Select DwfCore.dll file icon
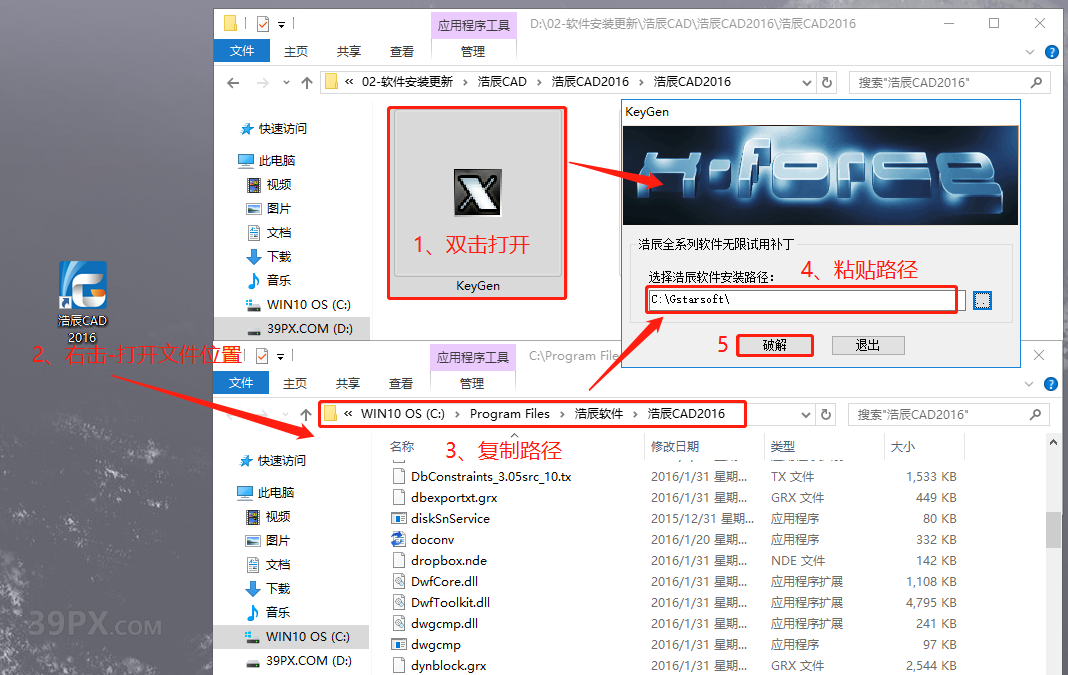The height and width of the screenshot is (675, 1068). (398, 582)
